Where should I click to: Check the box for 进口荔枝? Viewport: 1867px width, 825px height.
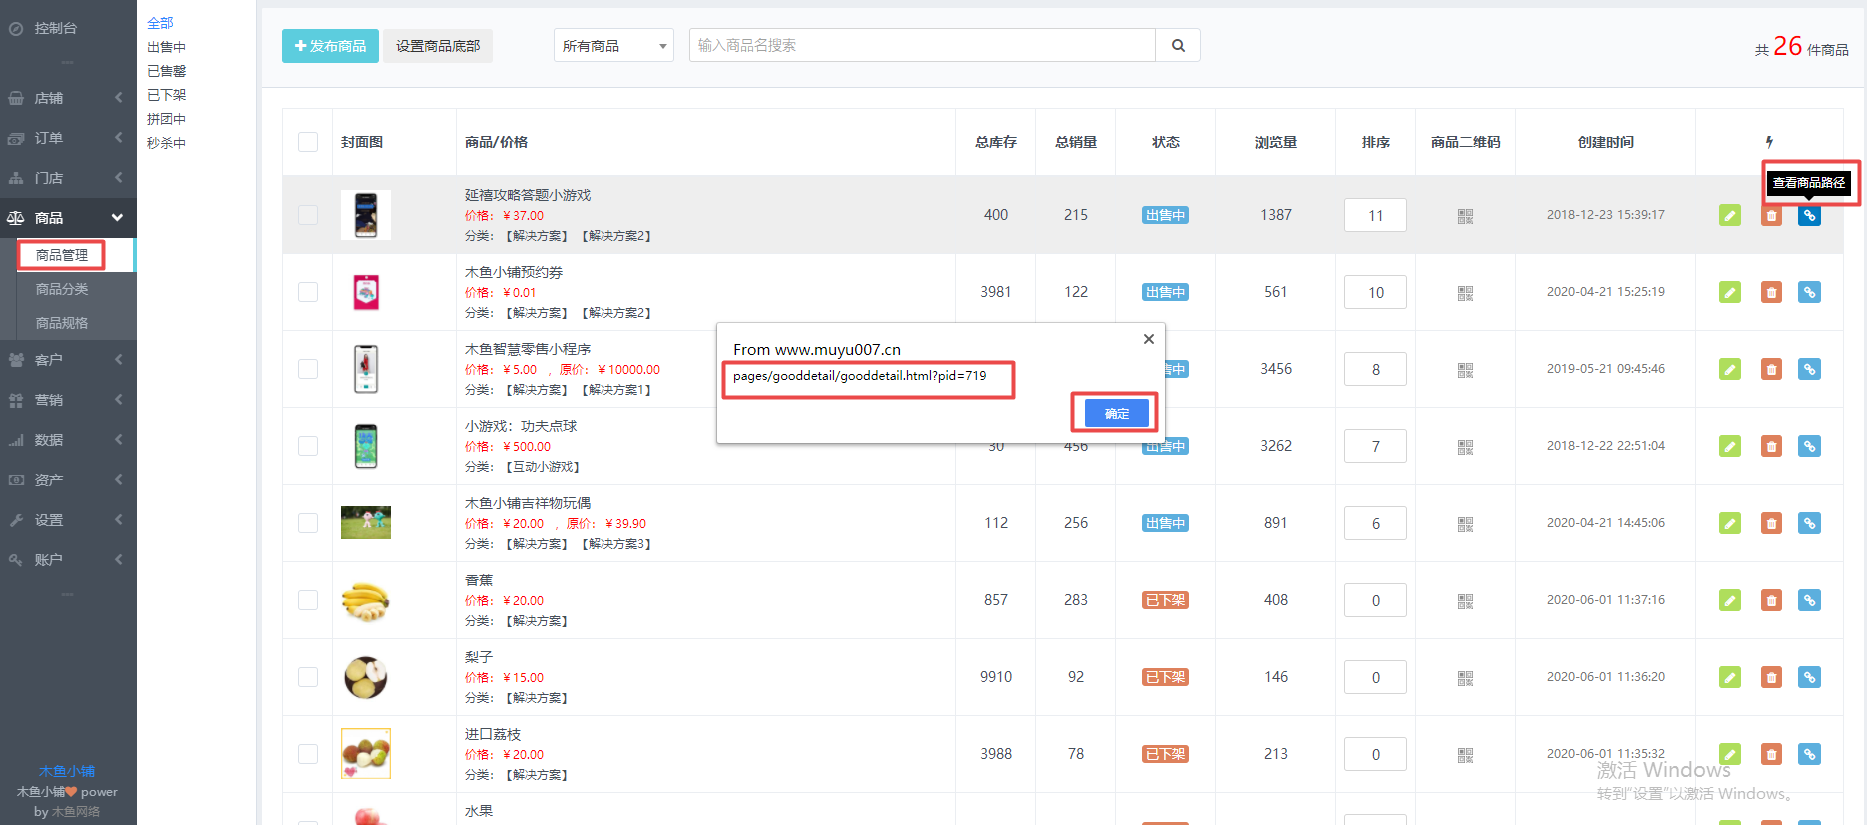[x=308, y=754]
